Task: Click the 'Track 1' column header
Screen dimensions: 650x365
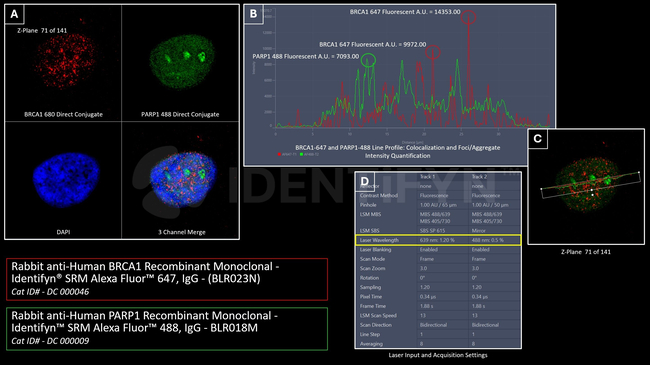Action: tap(427, 176)
